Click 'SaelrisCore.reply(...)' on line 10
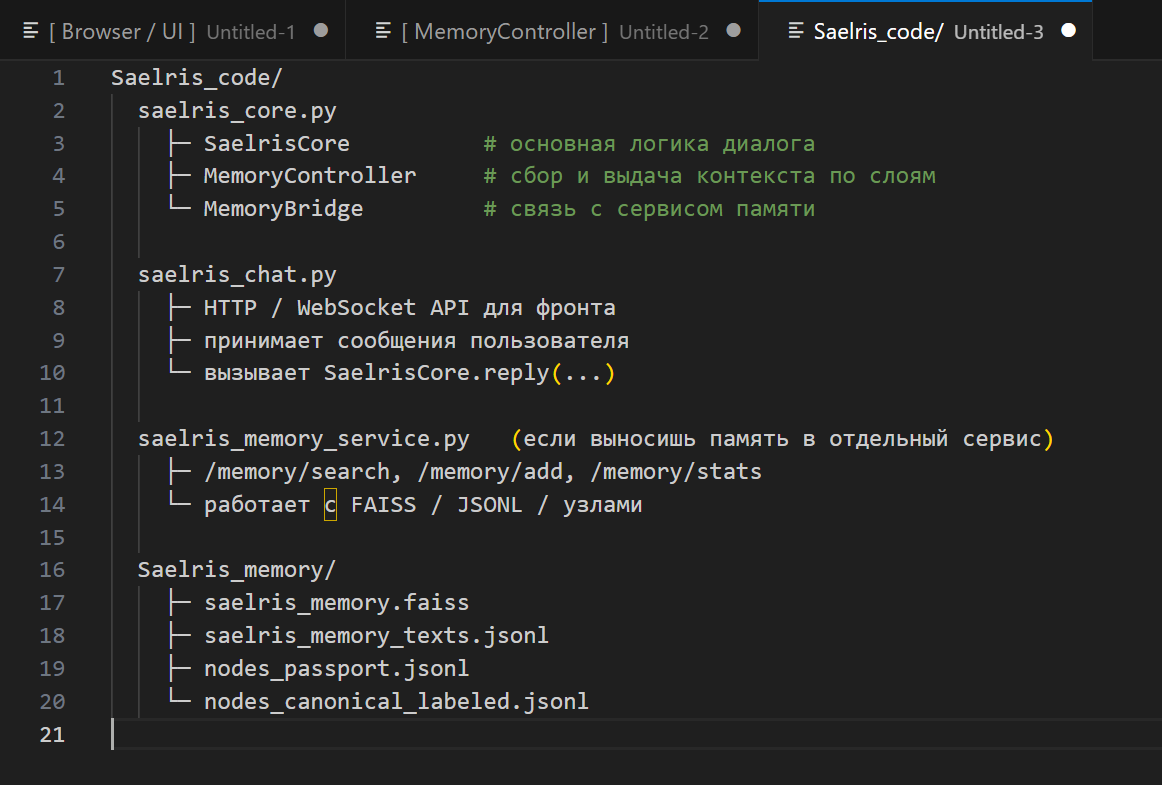 pos(469,373)
